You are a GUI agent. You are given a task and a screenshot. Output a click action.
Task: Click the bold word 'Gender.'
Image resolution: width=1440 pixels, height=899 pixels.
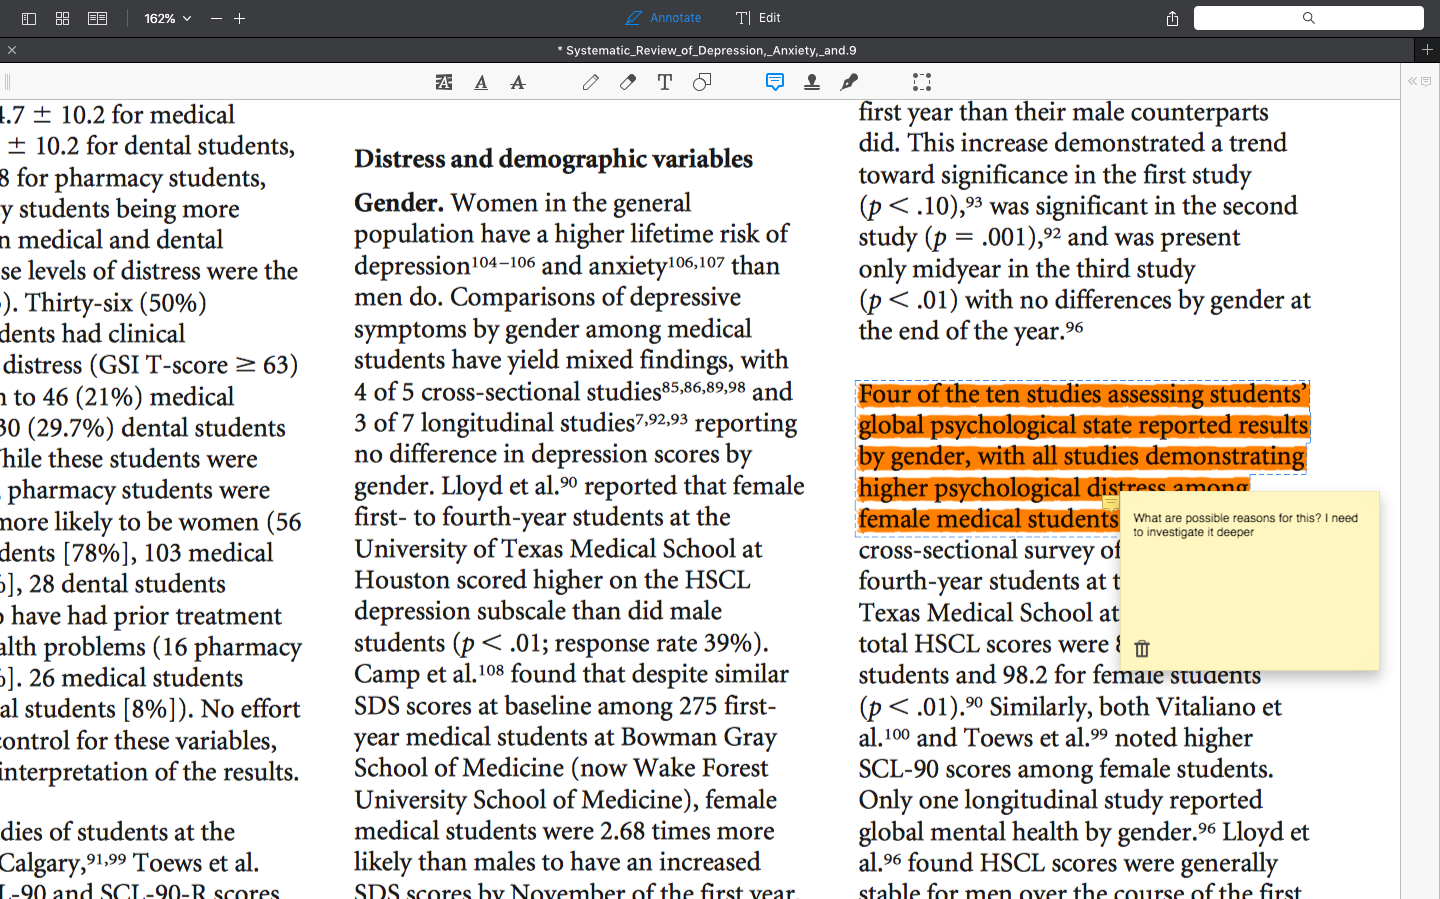coord(398,203)
